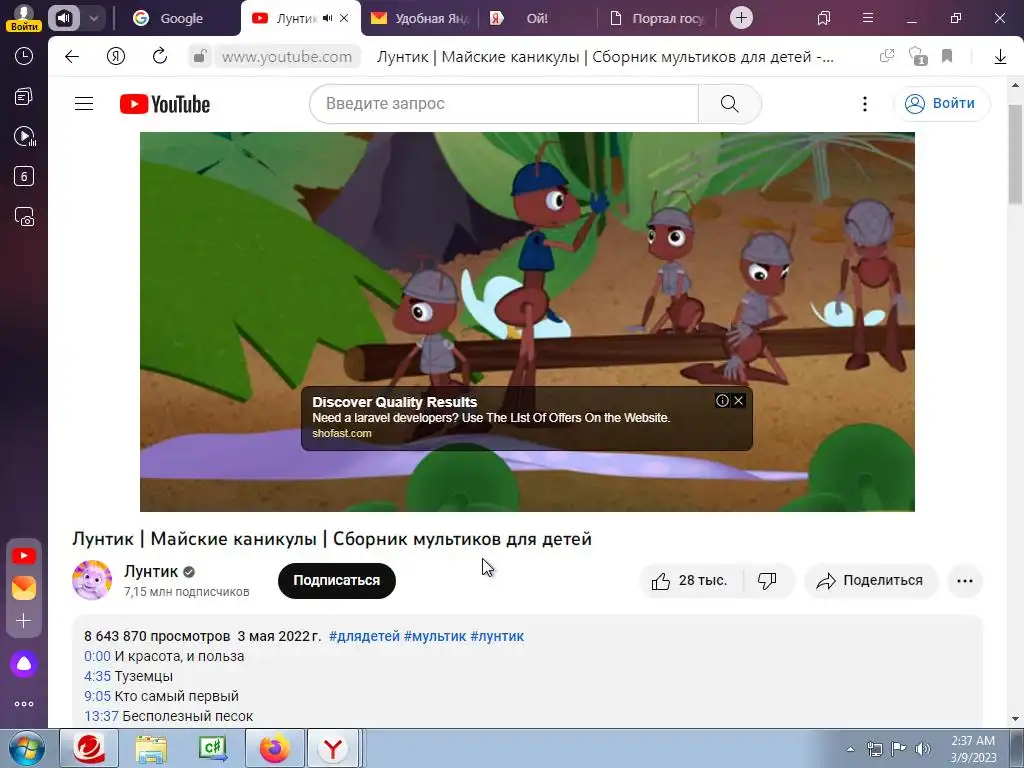Click the #лунтик hashtag

pos(497,636)
